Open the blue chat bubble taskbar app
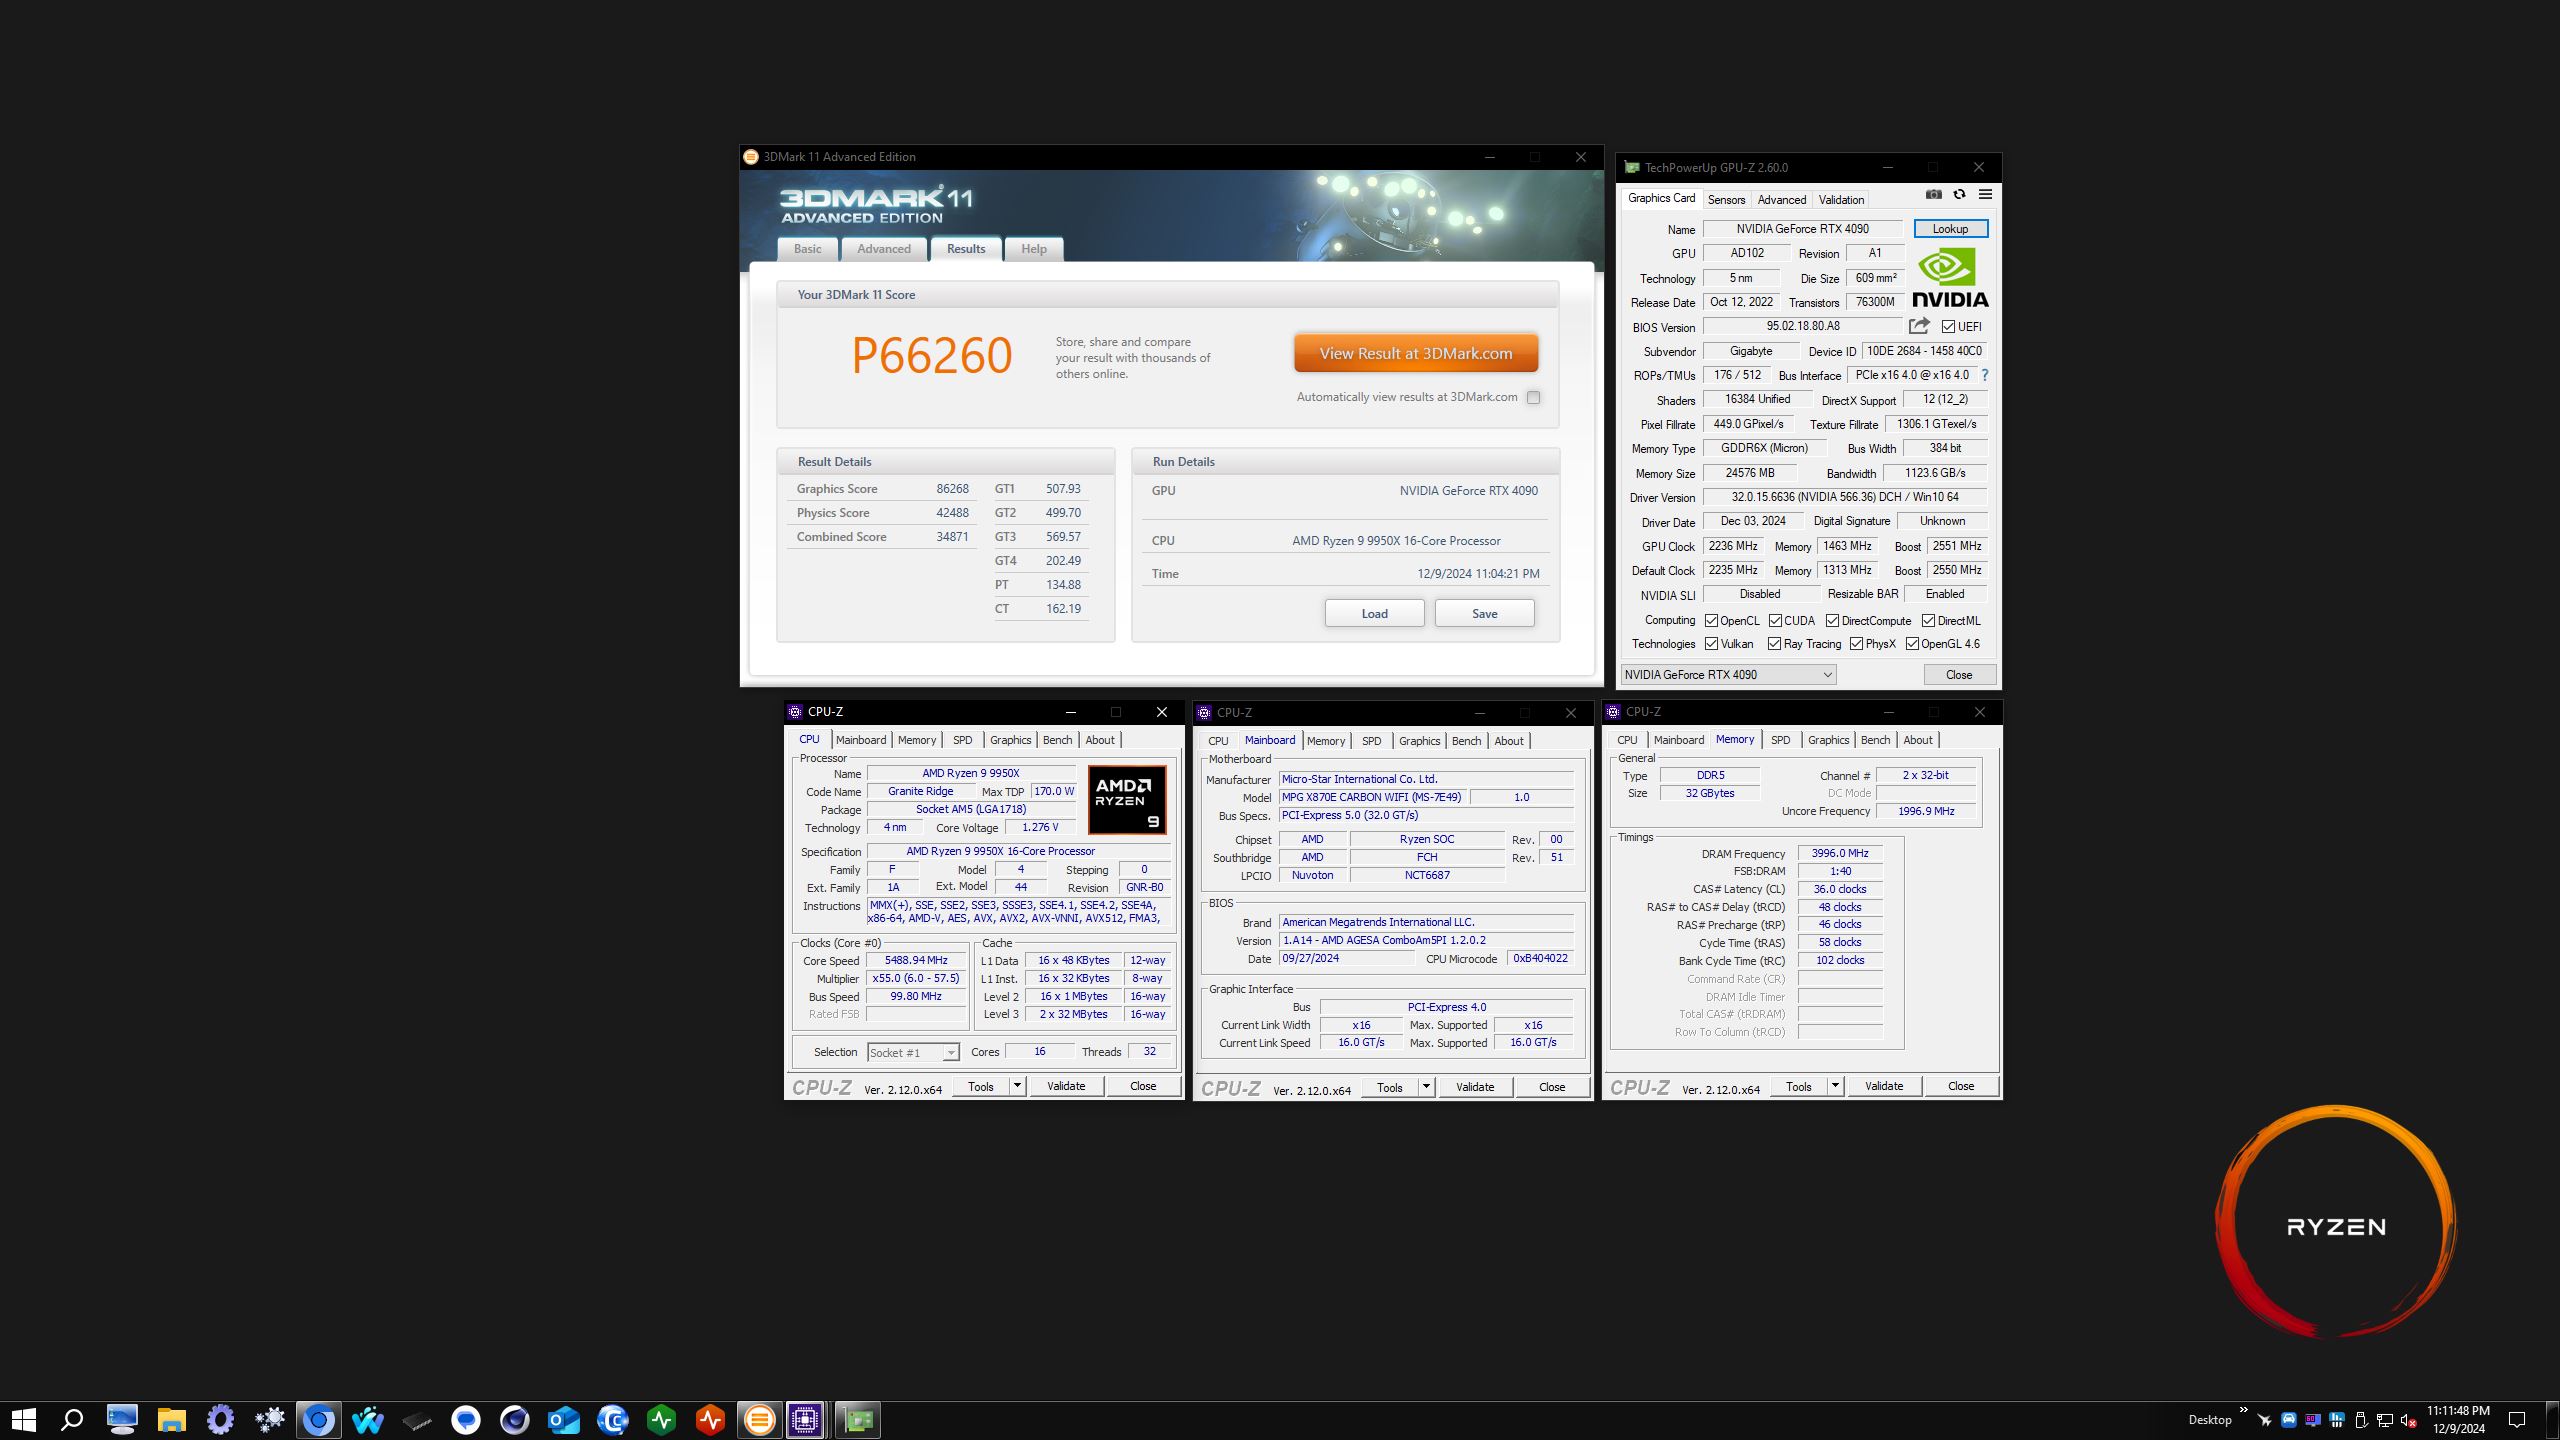The height and width of the screenshot is (1440, 2560). [466, 1419]
